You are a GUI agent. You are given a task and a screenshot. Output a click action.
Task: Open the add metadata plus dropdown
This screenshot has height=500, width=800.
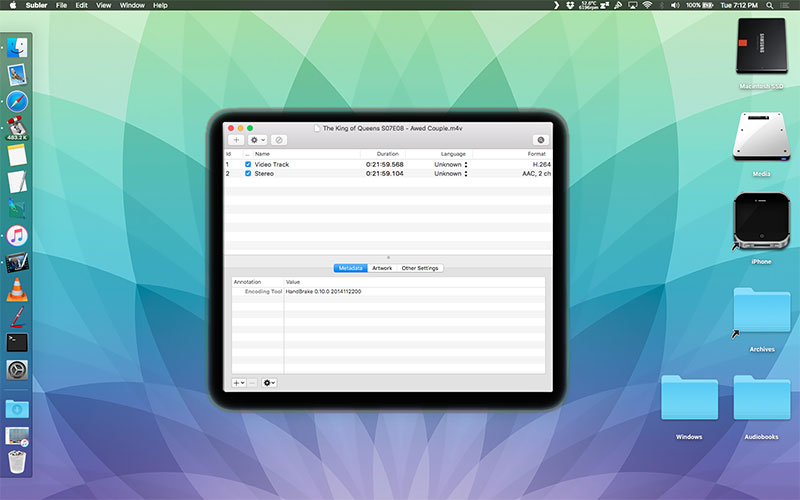[x=239, y=383]
